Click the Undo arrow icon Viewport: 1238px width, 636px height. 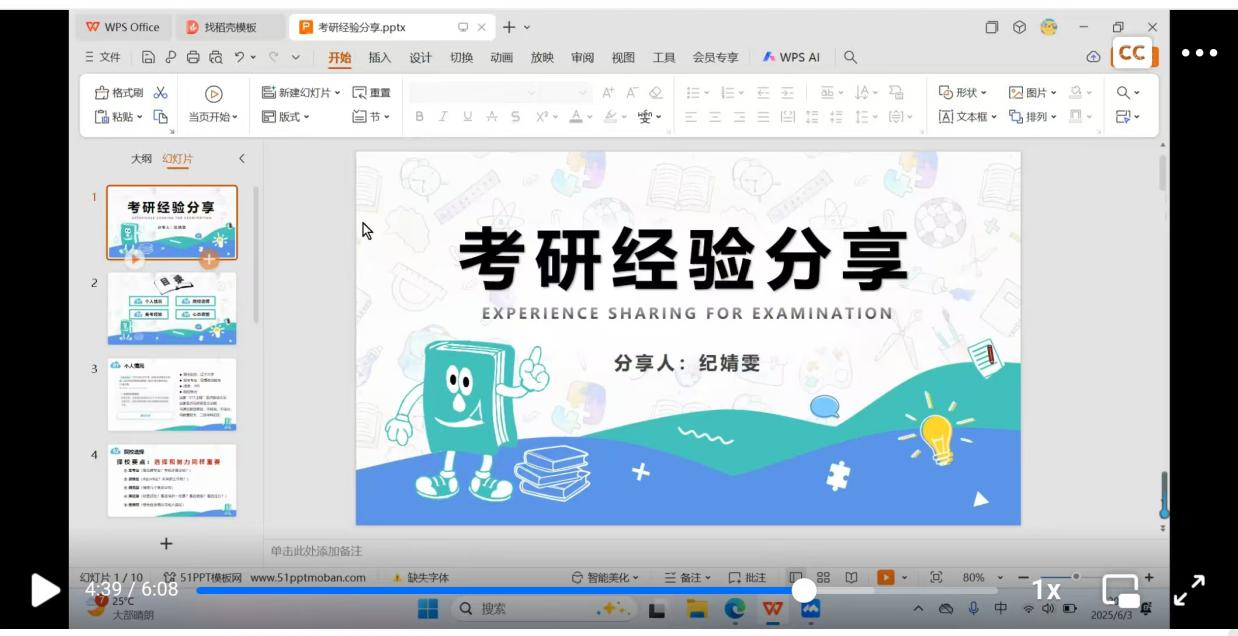239,58
